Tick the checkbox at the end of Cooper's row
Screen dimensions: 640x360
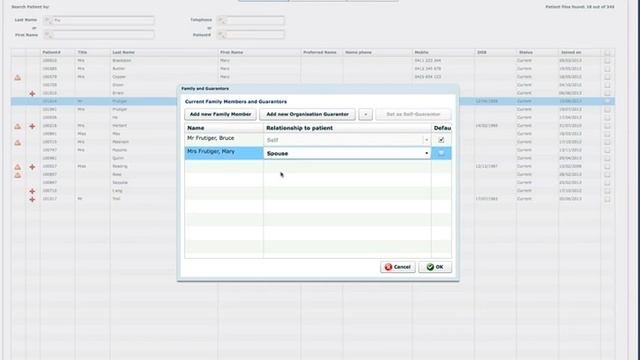tap(607, 77)
